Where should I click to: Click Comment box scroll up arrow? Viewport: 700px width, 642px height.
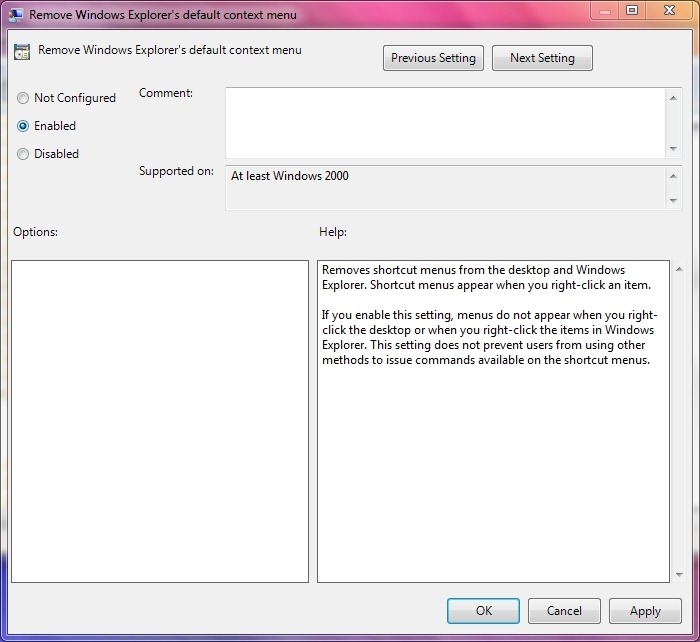[x=673, y=98]
